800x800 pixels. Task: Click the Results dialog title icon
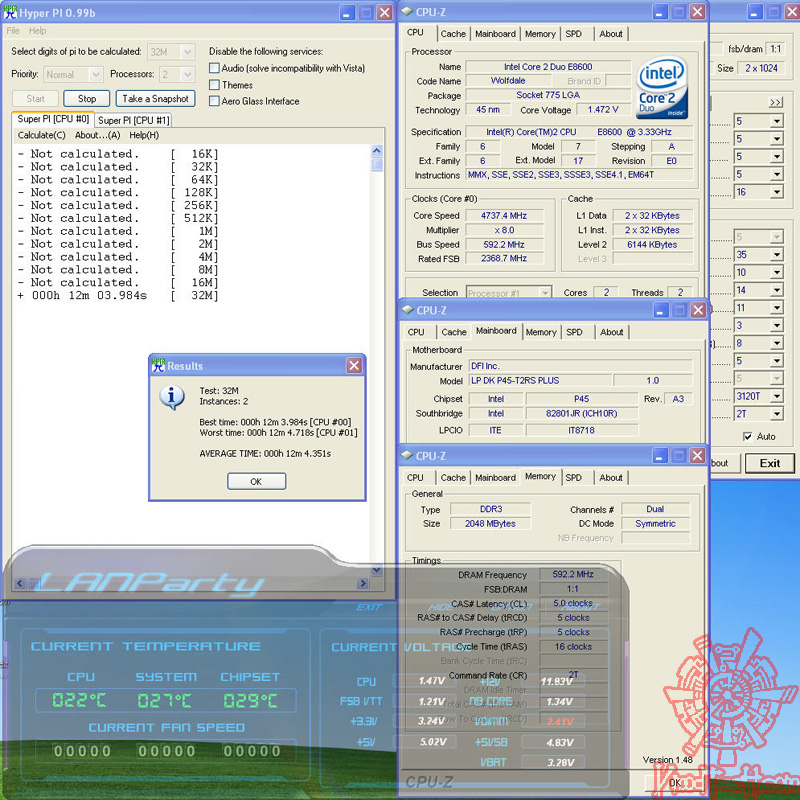point(158,365)
